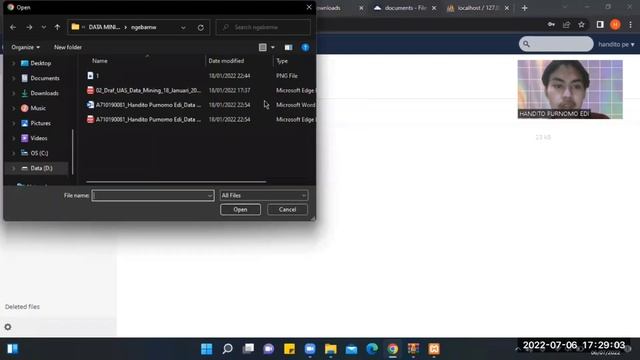The image size is (640, 360).
Task: Expand the Desktop tree node
Action: [13, 63]
